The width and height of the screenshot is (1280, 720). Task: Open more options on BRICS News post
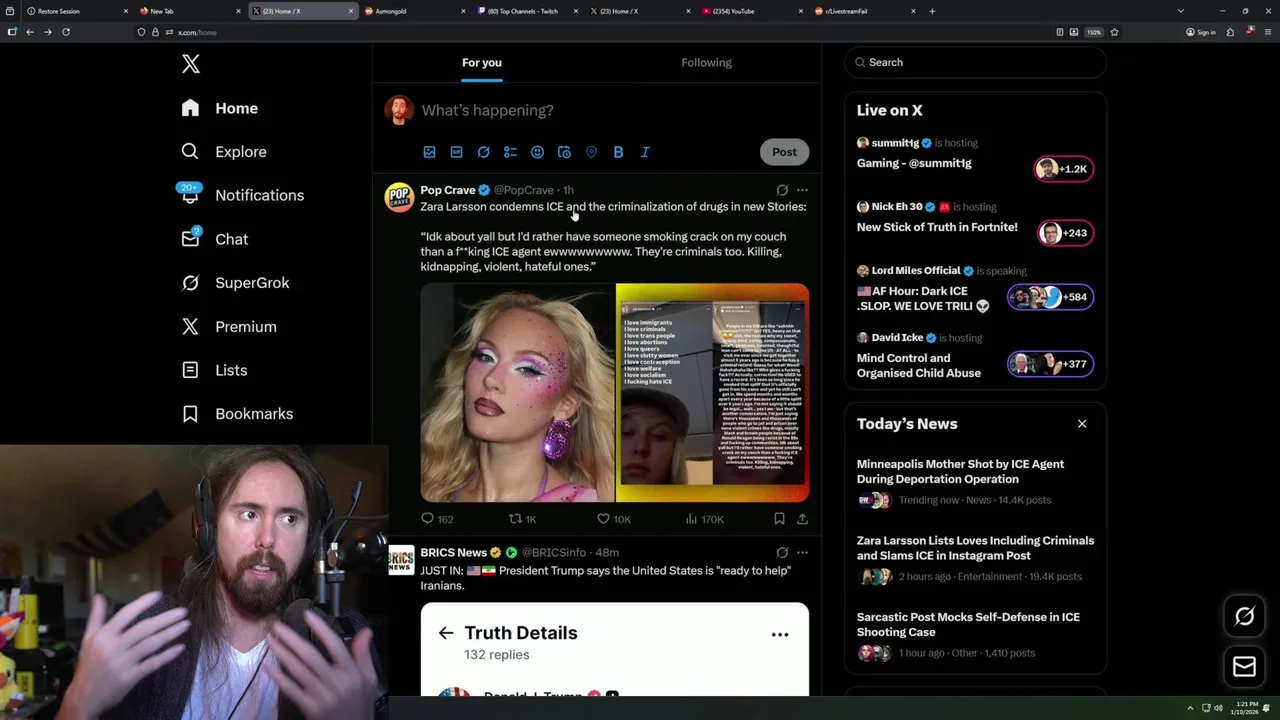click(x=802, y=552)
